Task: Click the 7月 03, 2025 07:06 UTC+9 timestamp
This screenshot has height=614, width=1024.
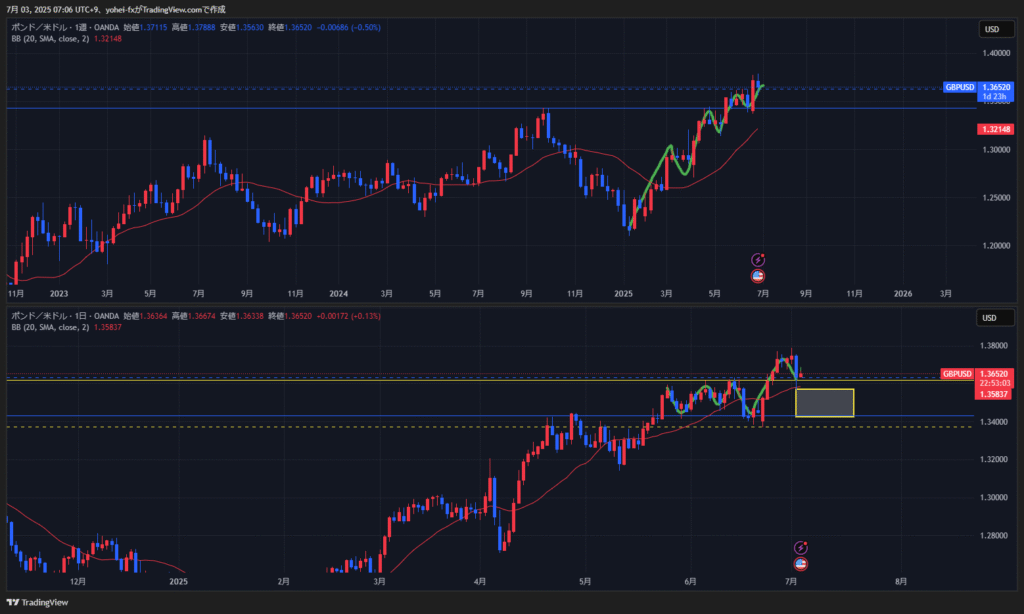Action: [53, 10]
